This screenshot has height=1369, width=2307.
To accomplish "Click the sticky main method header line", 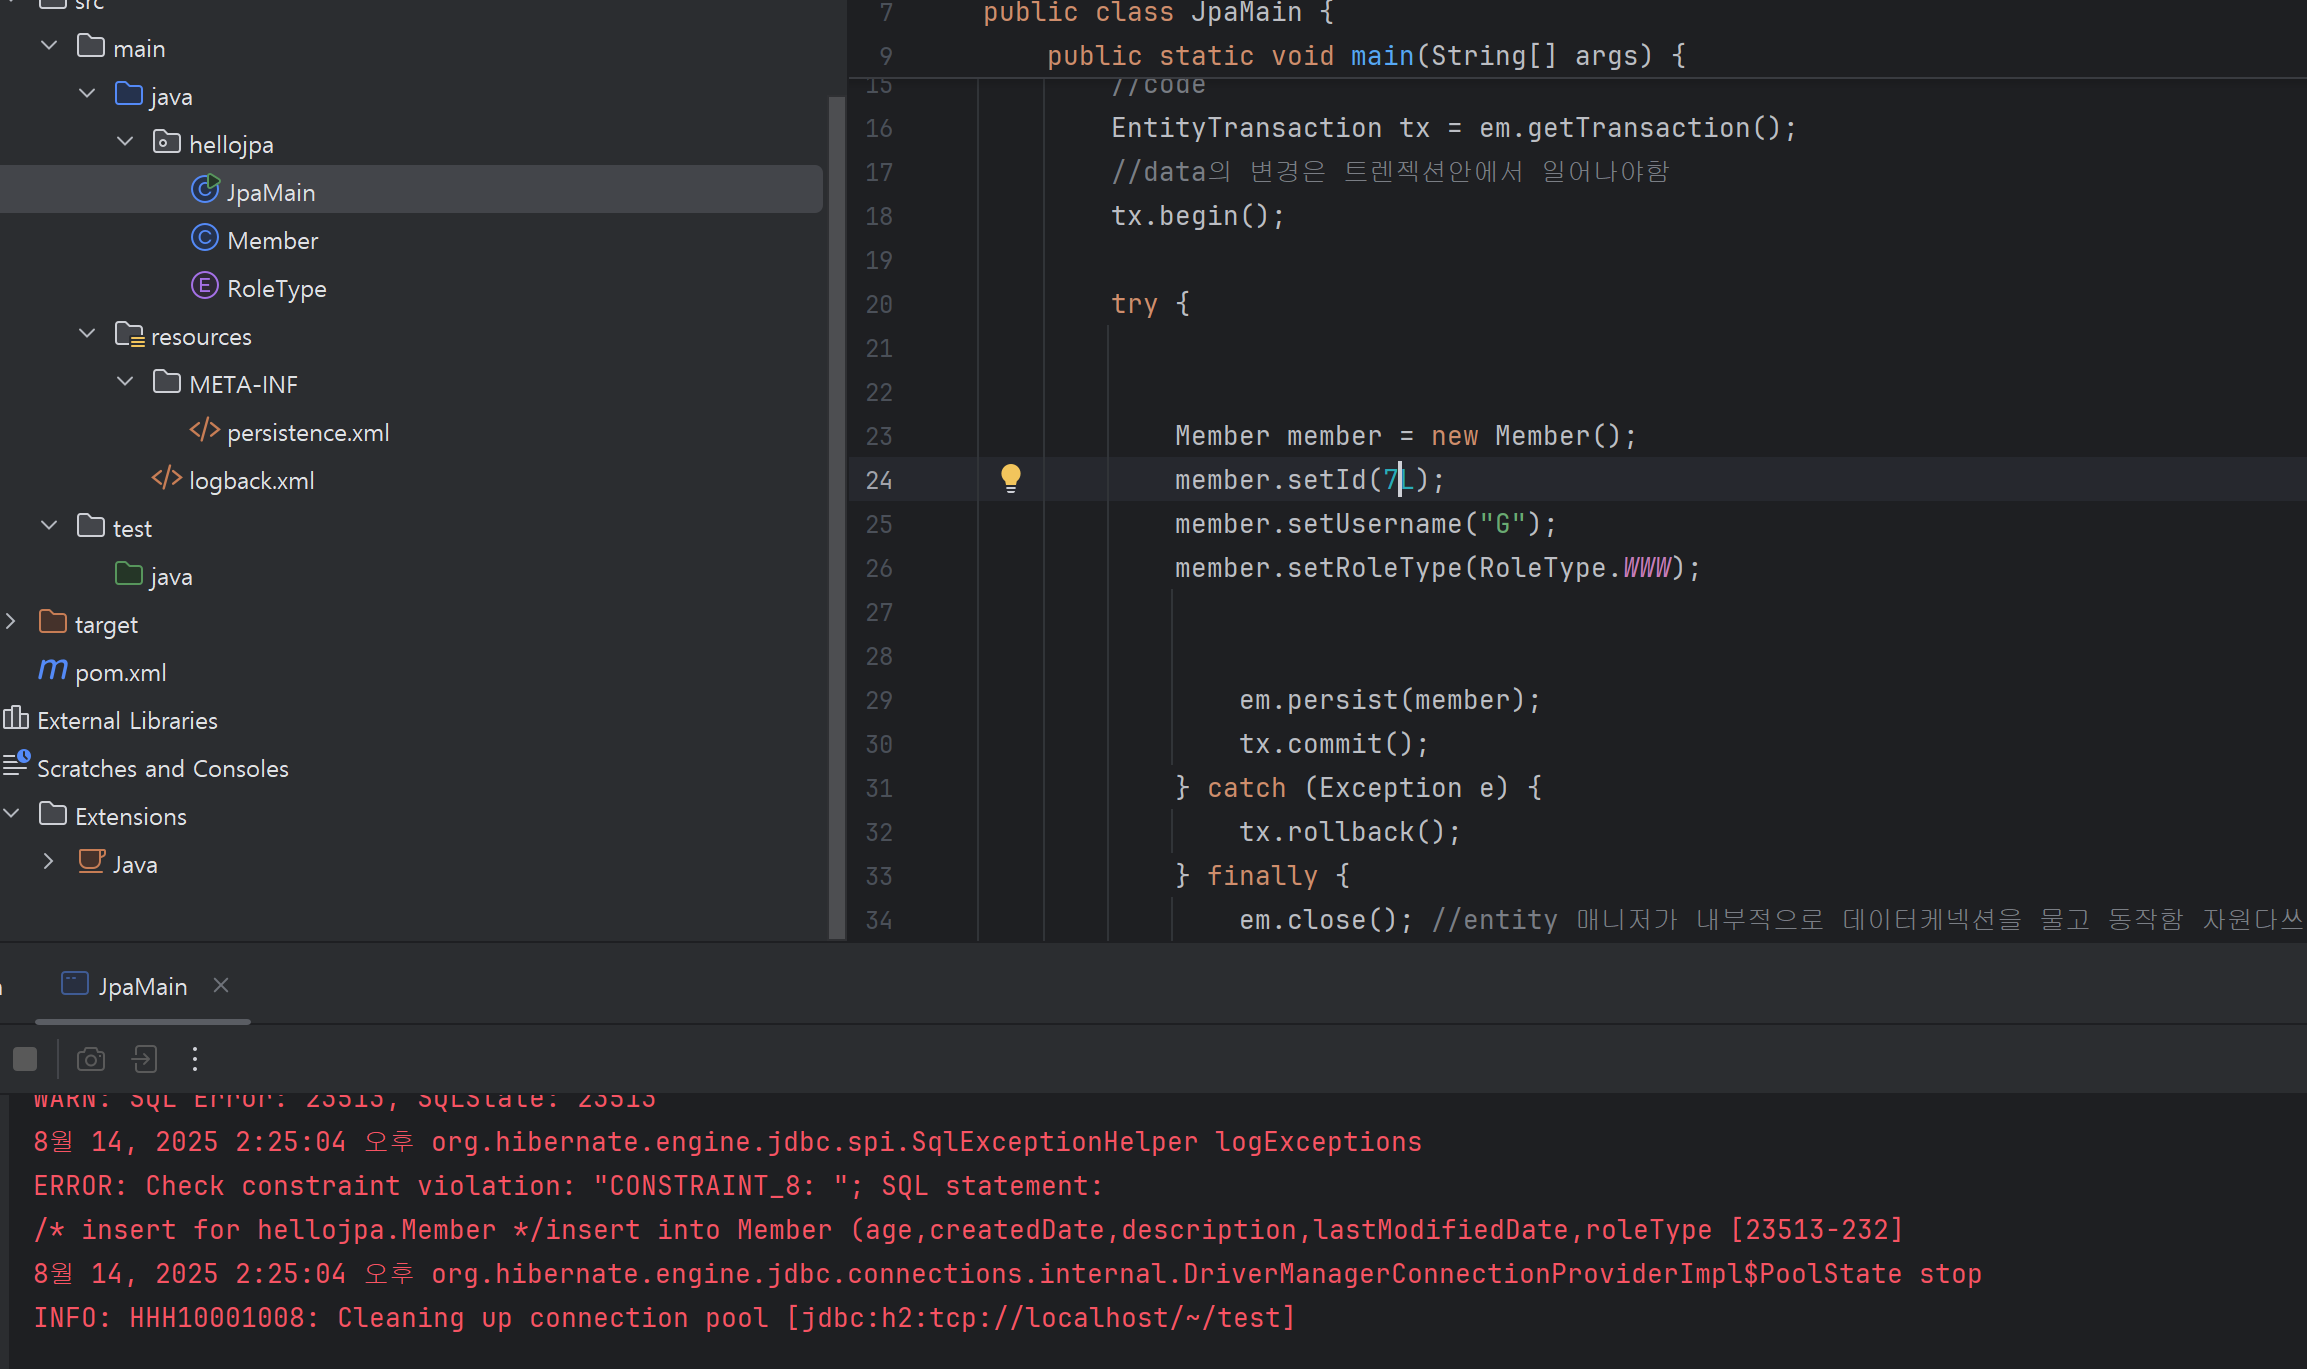I will pyautogui.click(x=1367, y=55).
